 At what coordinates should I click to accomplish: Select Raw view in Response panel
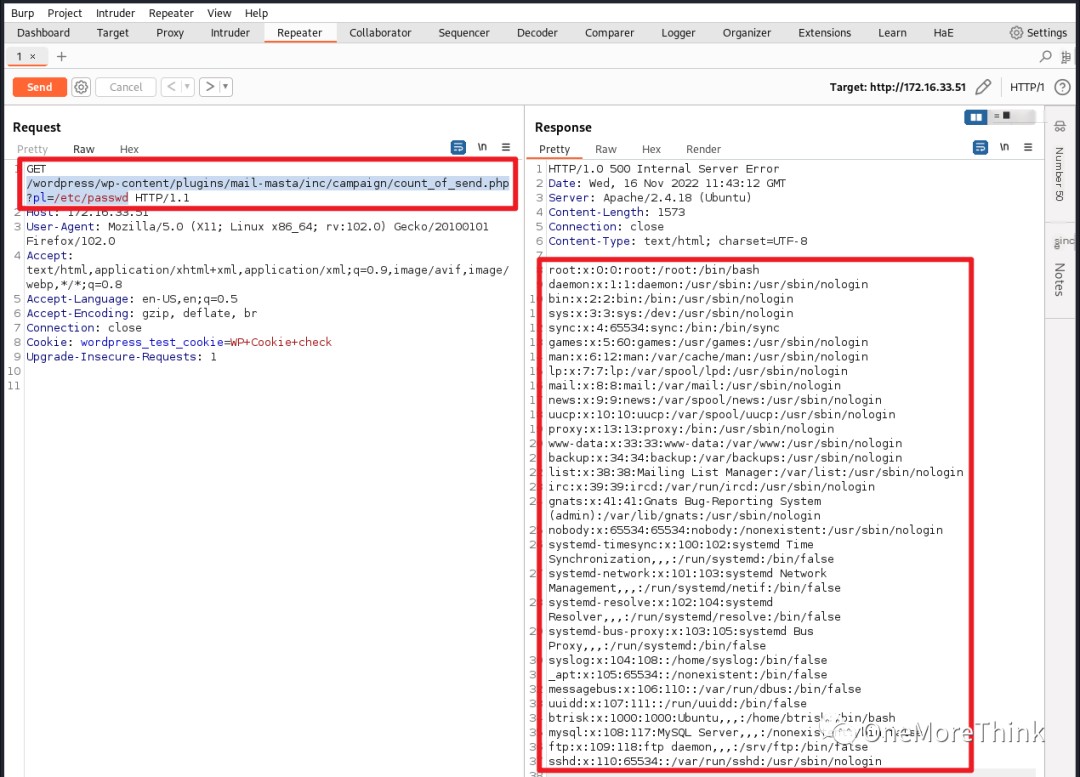605,149
